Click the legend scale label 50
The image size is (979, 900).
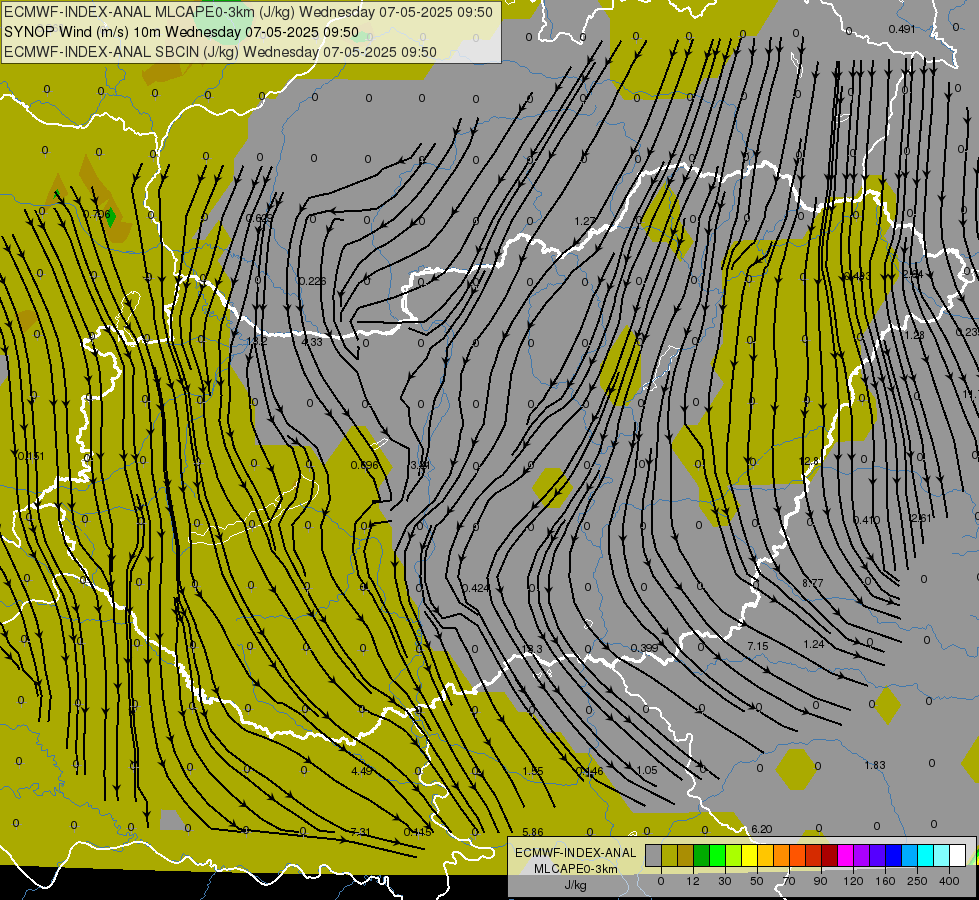pos(757,881)
